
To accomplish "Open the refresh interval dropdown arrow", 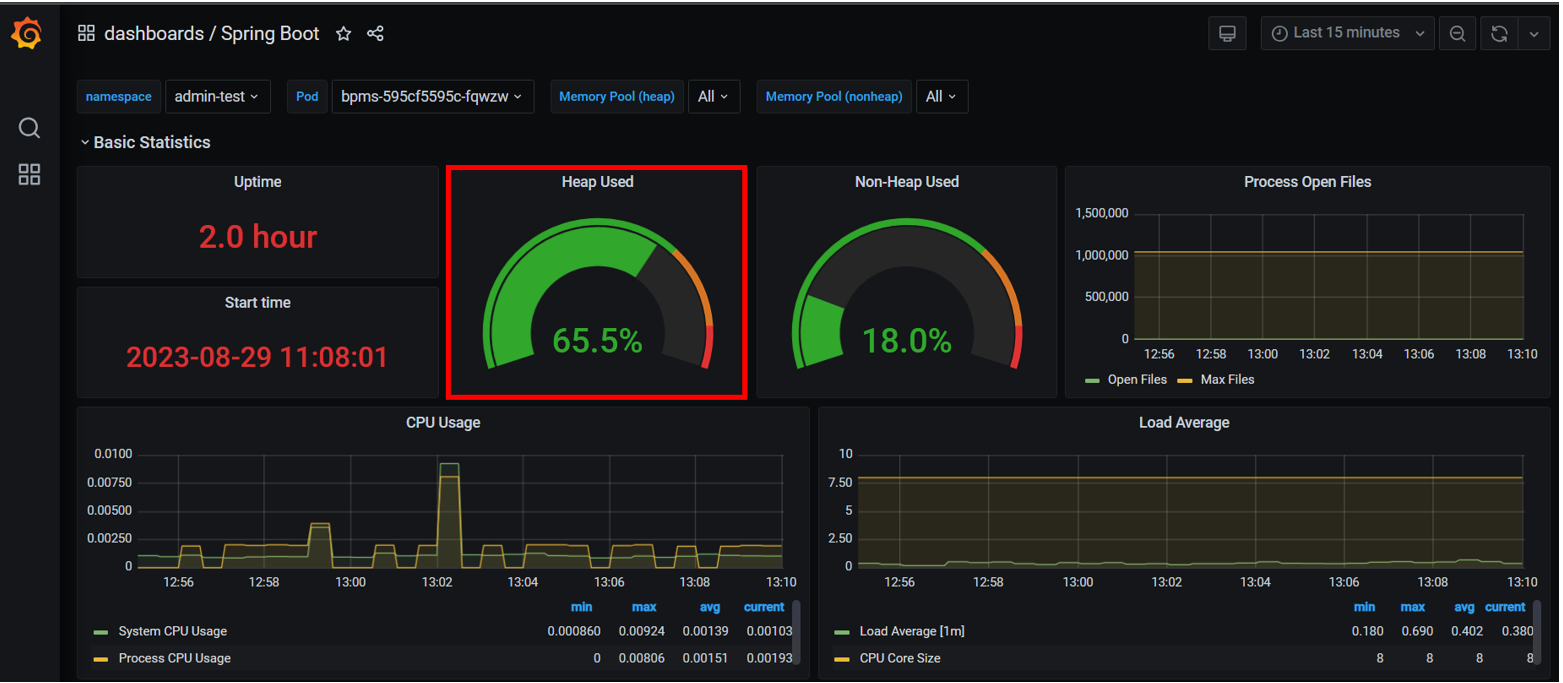I will [1534, 33].
